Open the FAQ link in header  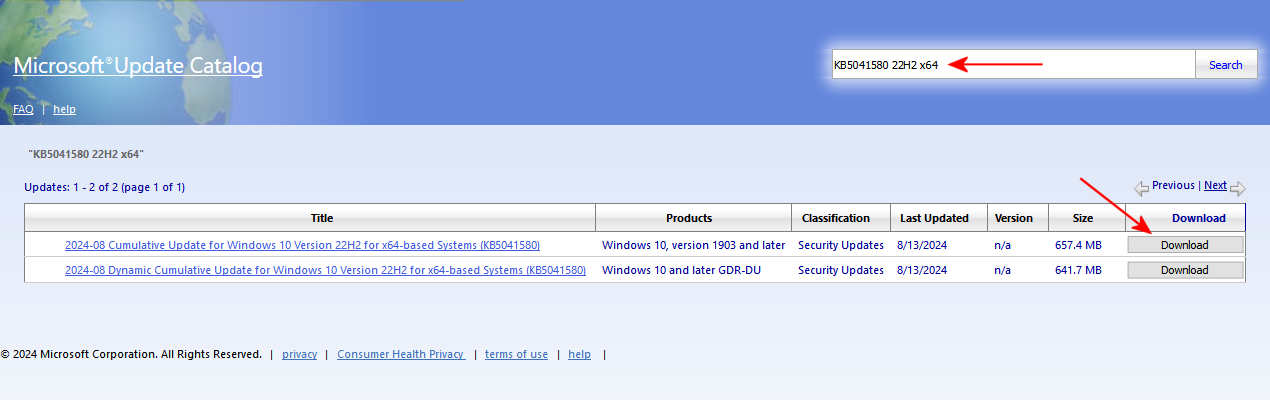(23, 109)
